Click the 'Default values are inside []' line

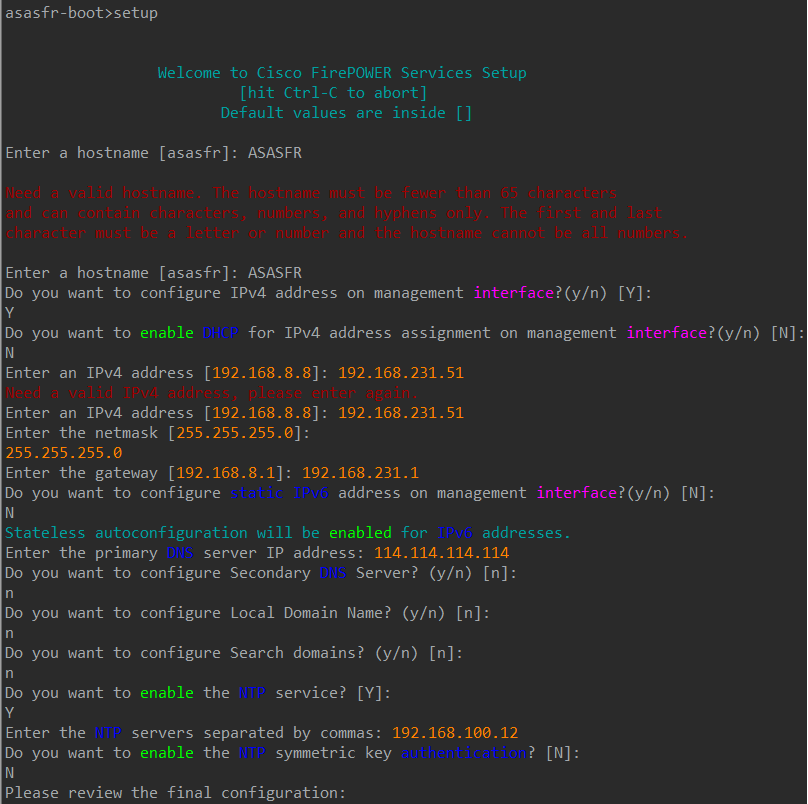(346, 113)
